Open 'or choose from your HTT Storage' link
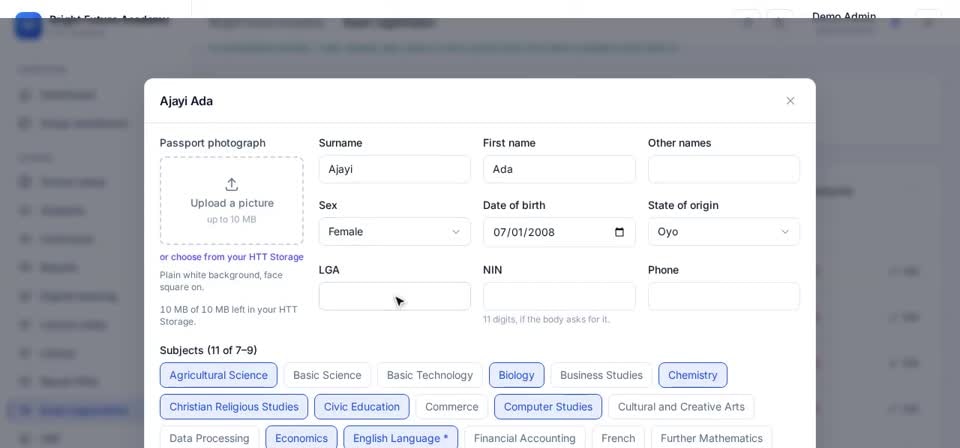This screenshot has height=448, width=960. click(x=231, y=257)
